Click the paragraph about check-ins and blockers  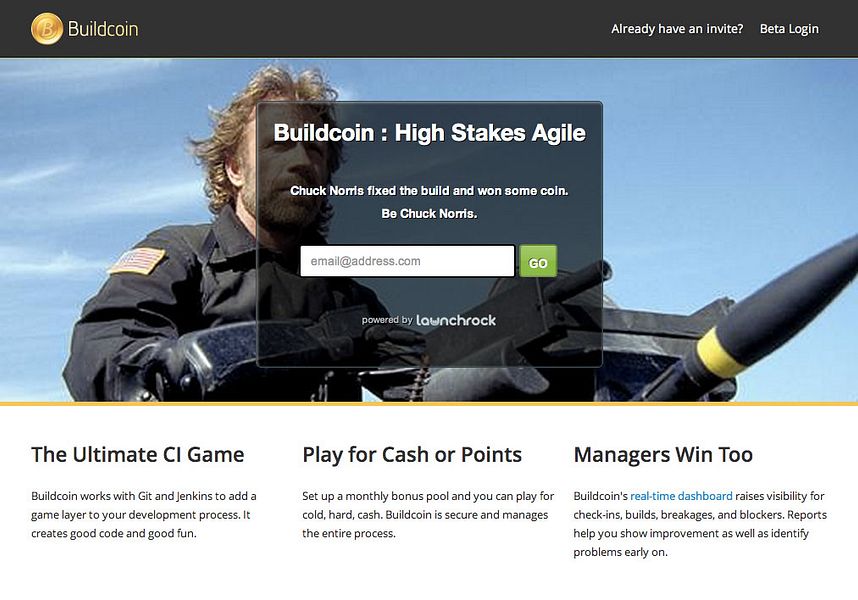(700, 524)
